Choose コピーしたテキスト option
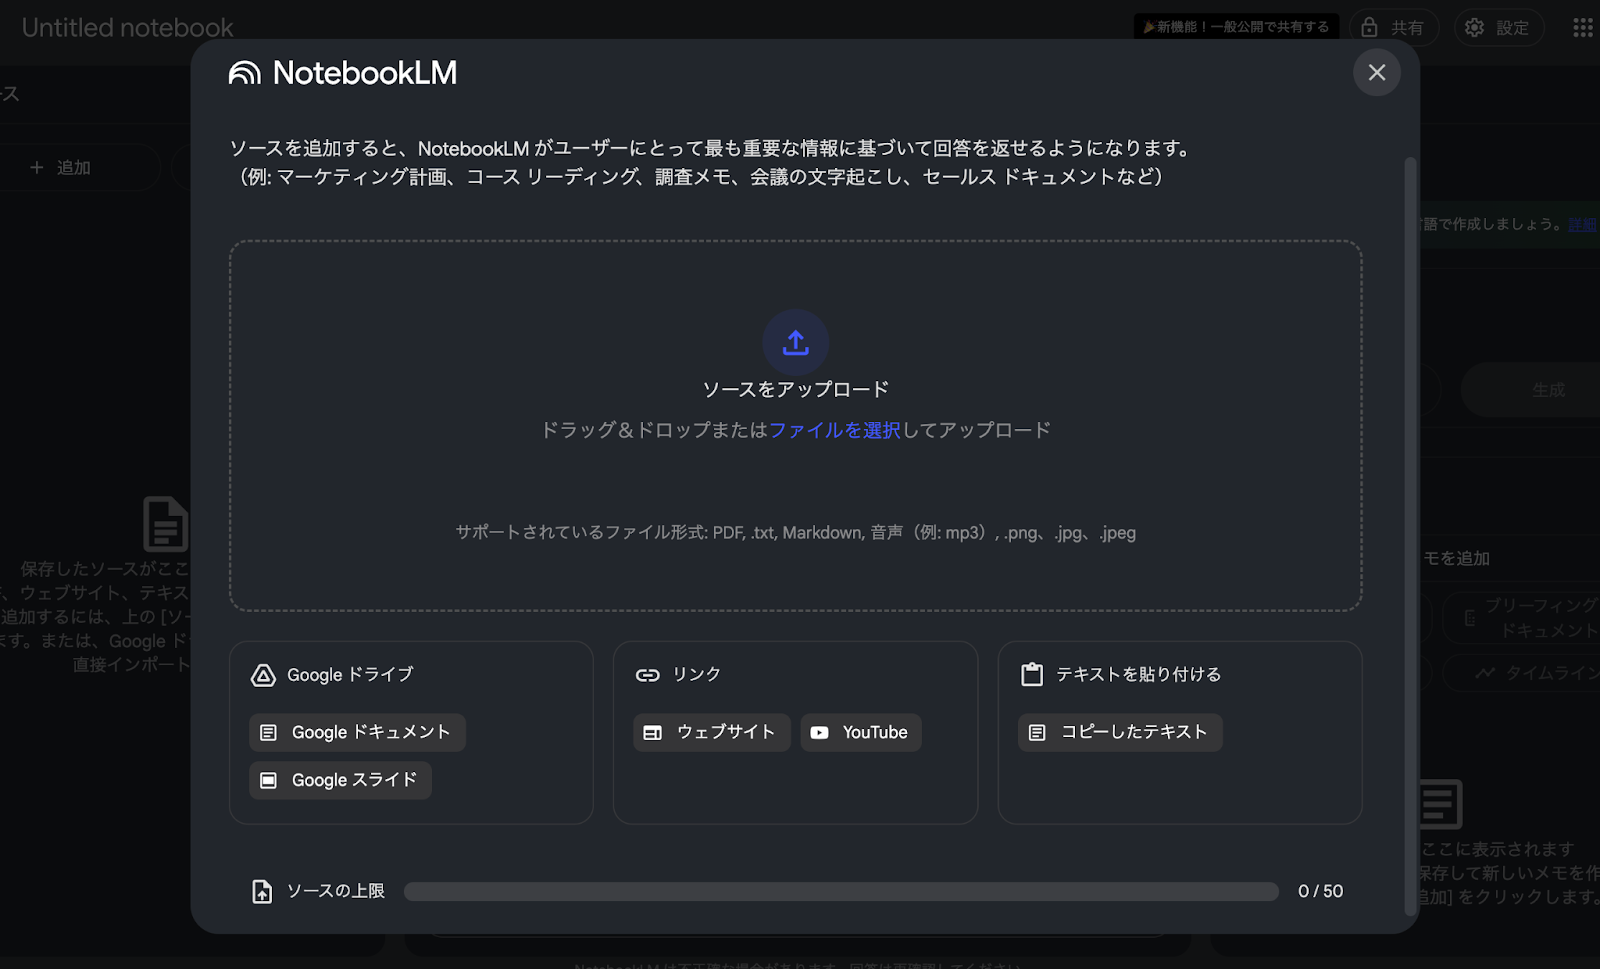The height and width of the screenshot is (969, 1600). pos(1119,732)
